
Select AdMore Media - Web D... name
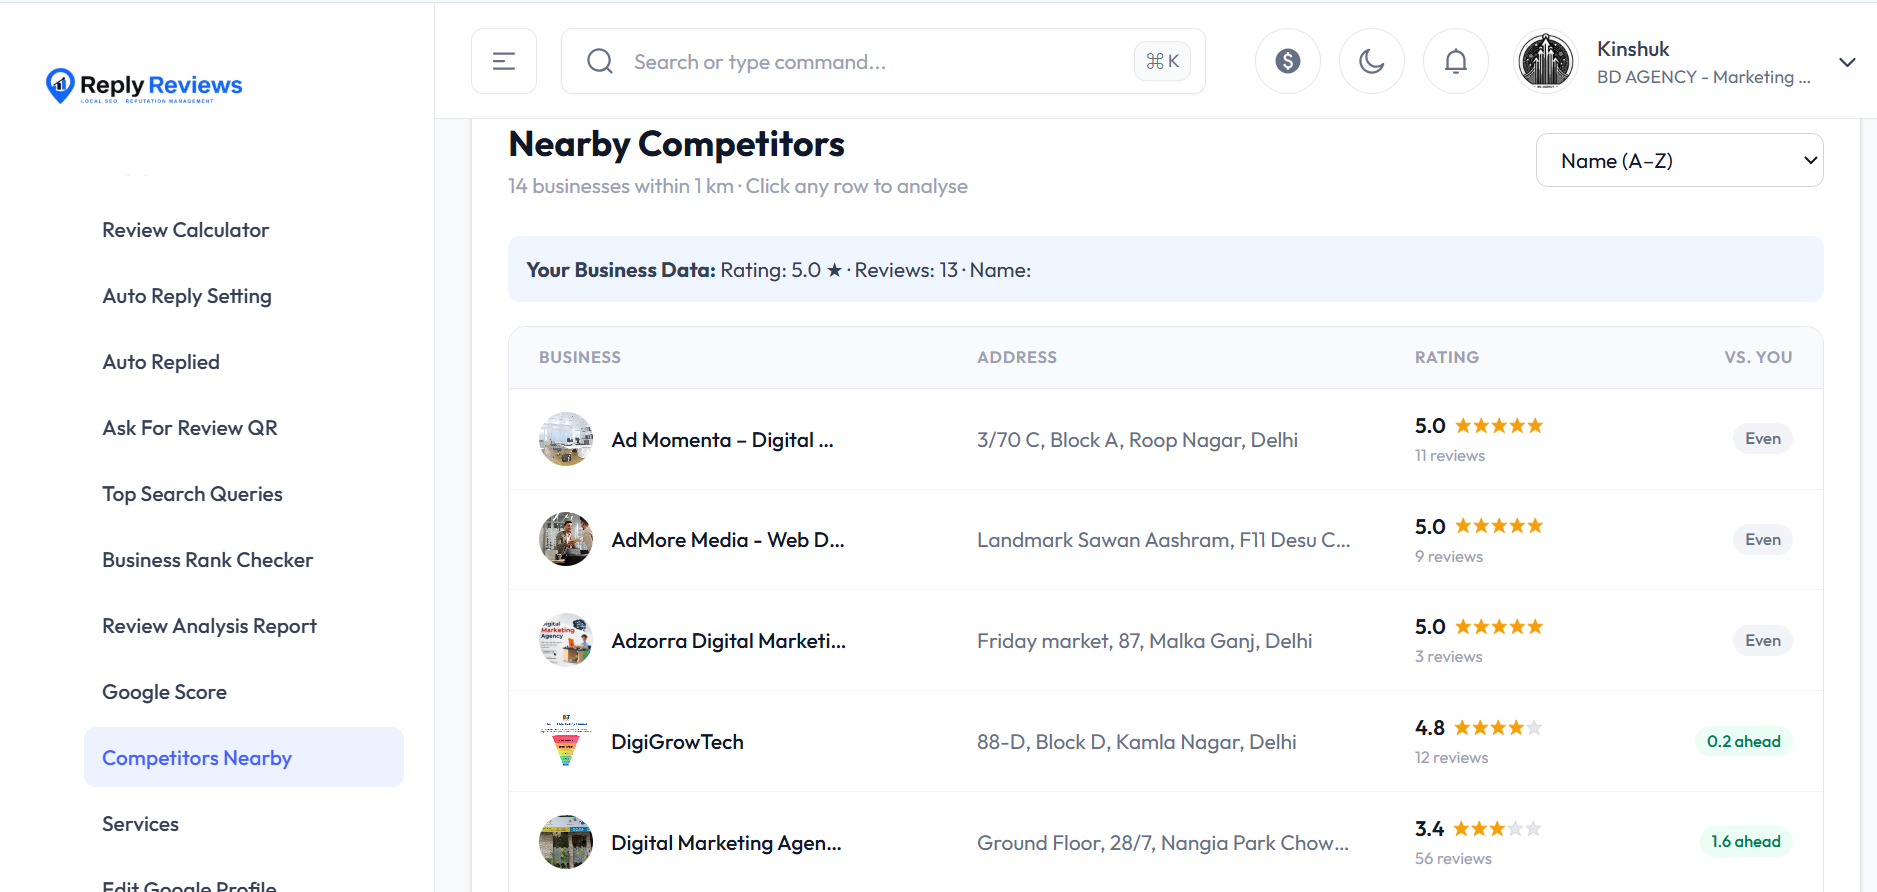pyautogui.click(x=728, y=540)
